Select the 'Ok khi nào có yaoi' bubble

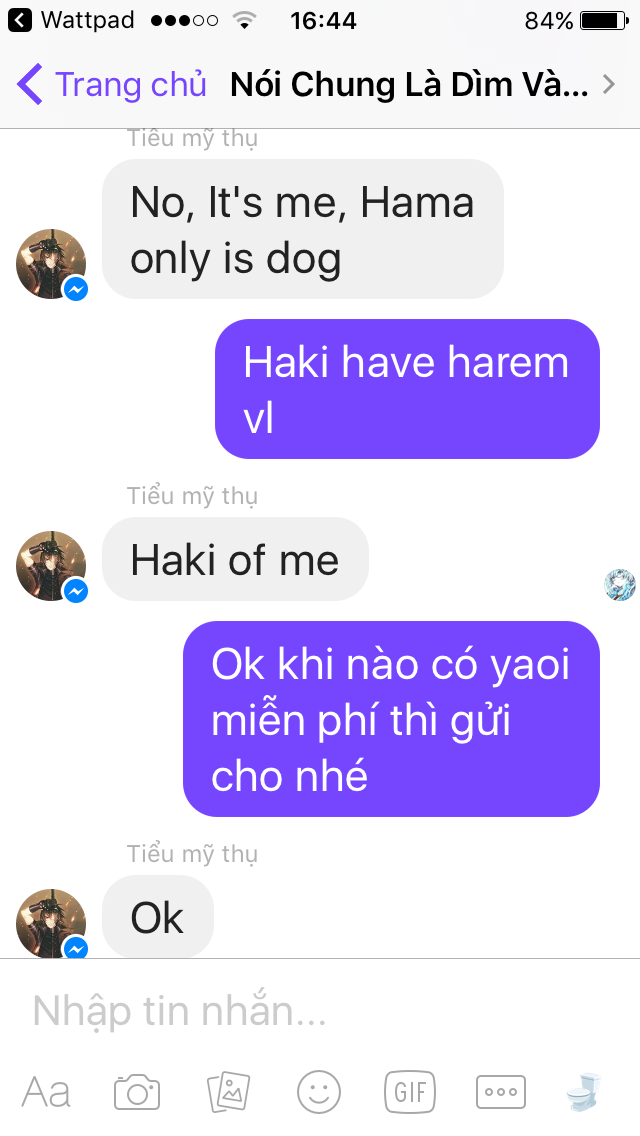point(391,719)
